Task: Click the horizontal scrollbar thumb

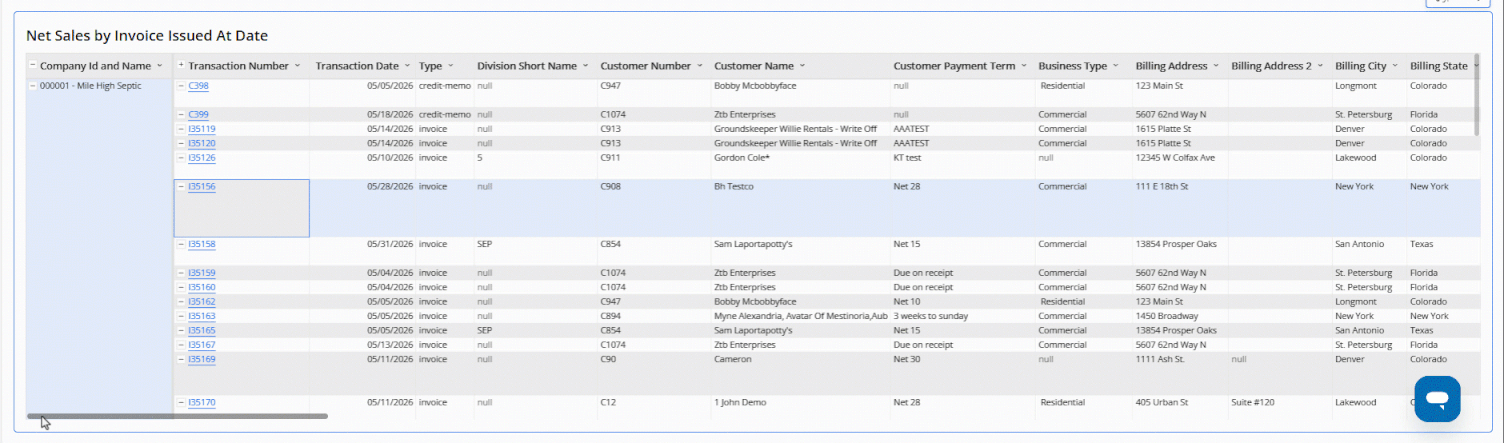Action: [x=177, y=416]
